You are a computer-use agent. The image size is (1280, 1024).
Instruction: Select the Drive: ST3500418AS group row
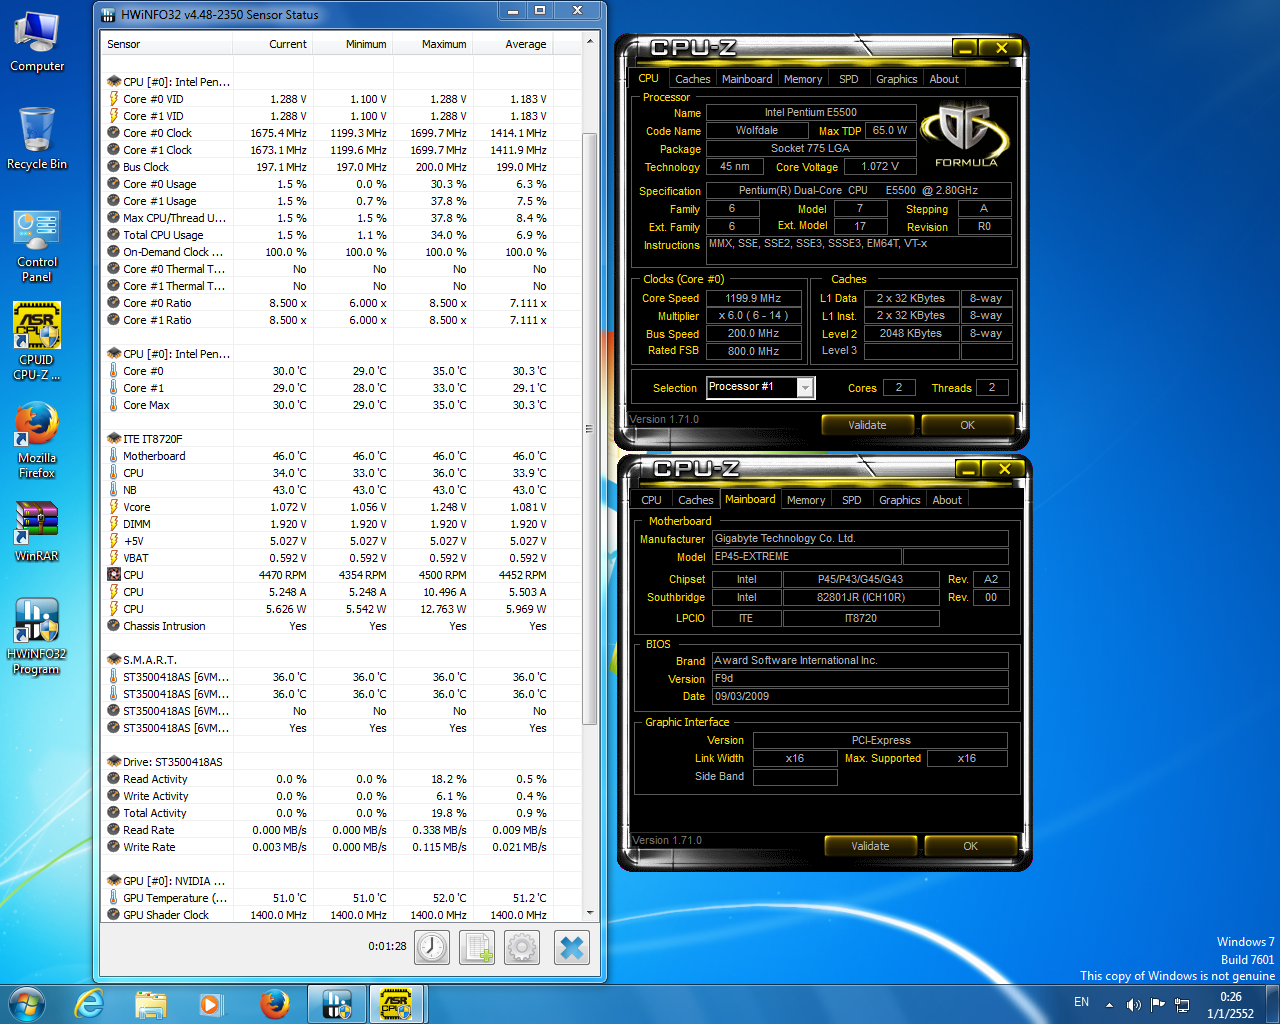click(340, 762)
